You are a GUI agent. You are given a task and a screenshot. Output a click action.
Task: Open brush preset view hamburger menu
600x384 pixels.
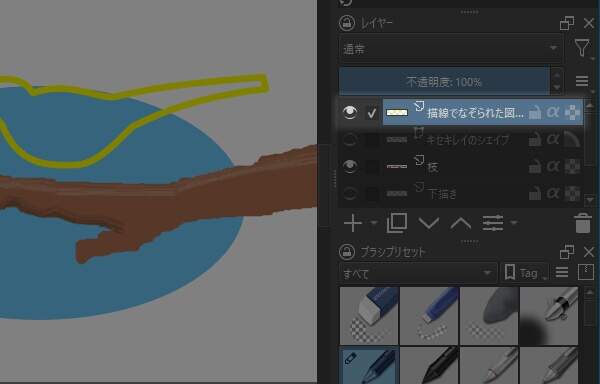point(562,272)
